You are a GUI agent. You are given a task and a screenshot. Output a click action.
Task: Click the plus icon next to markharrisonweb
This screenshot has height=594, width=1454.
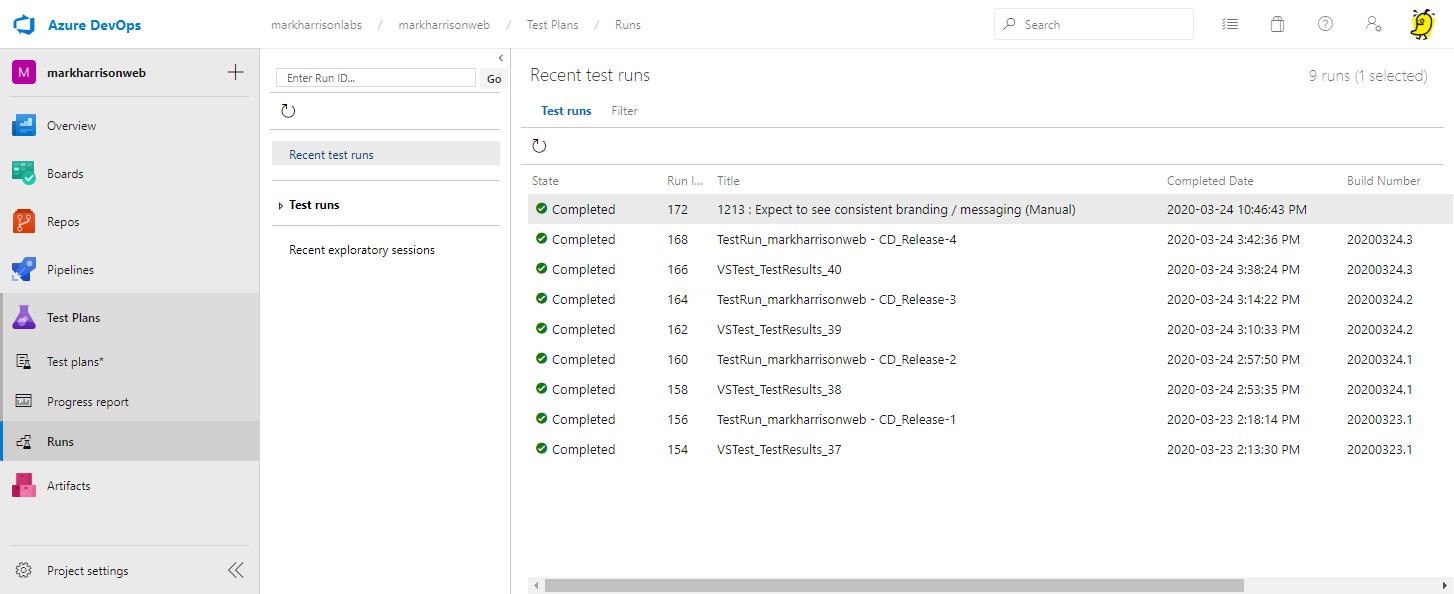235,72
